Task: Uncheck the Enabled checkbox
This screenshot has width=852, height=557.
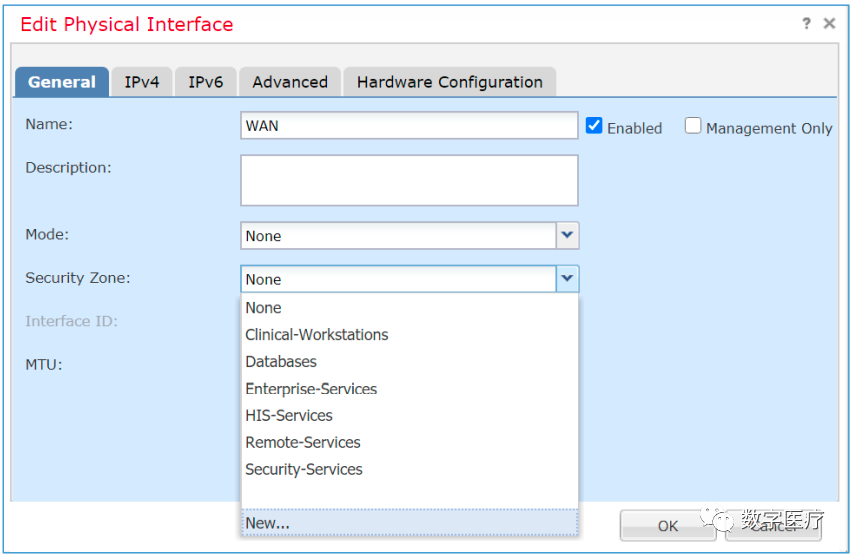Action: coord(594,127)
